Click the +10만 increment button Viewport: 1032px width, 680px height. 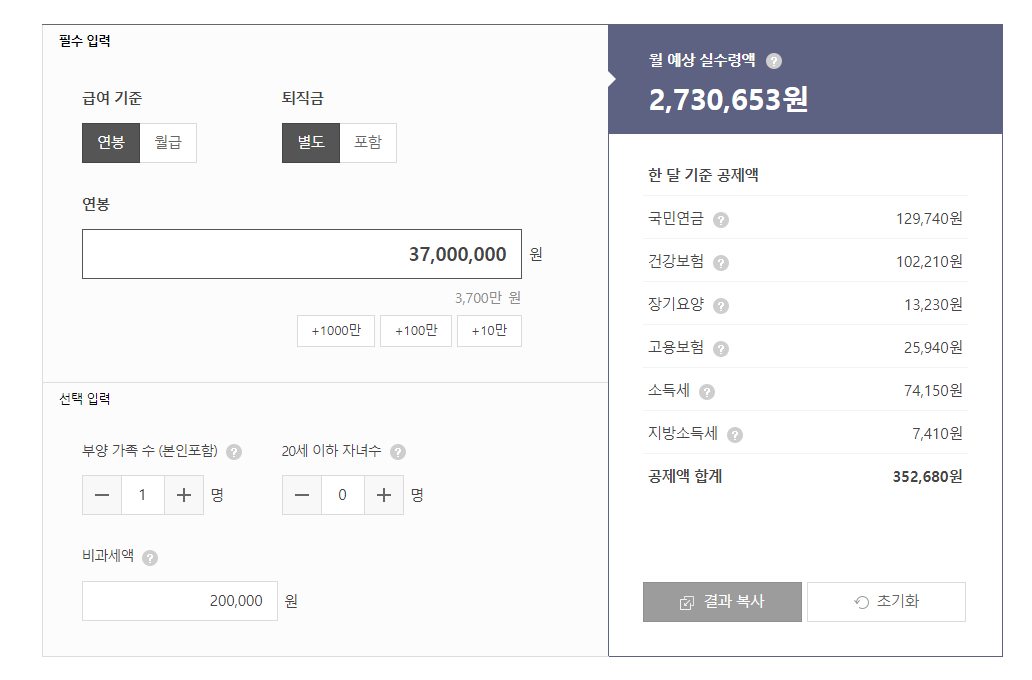pyautogui.click(x=489, y=331)
